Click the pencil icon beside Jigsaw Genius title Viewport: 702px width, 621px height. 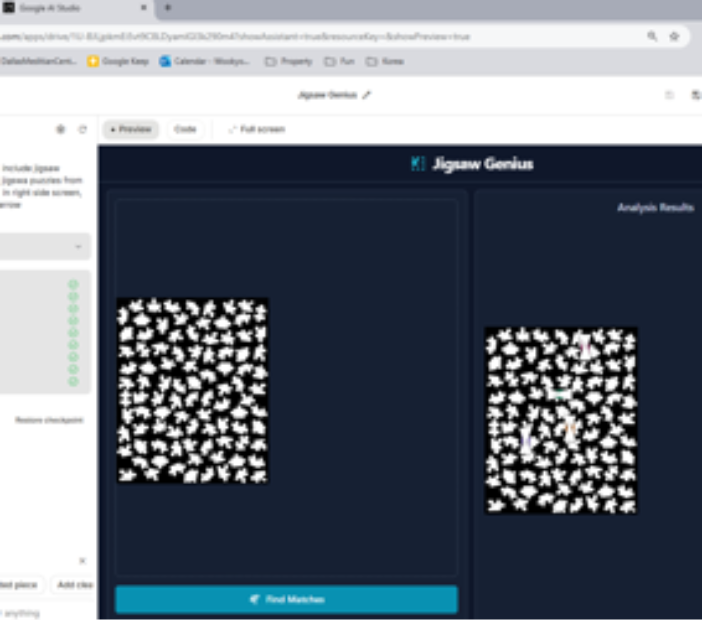coord(367,95)
